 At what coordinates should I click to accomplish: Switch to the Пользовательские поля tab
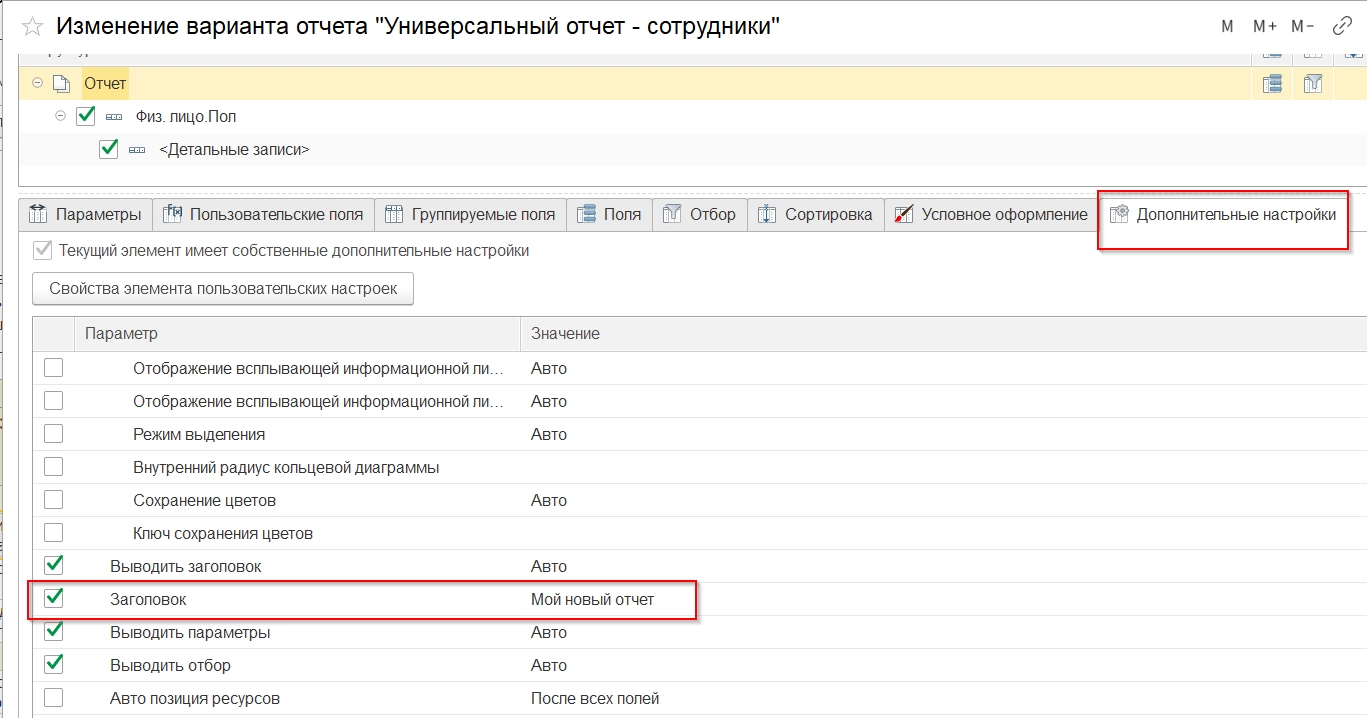264,214
